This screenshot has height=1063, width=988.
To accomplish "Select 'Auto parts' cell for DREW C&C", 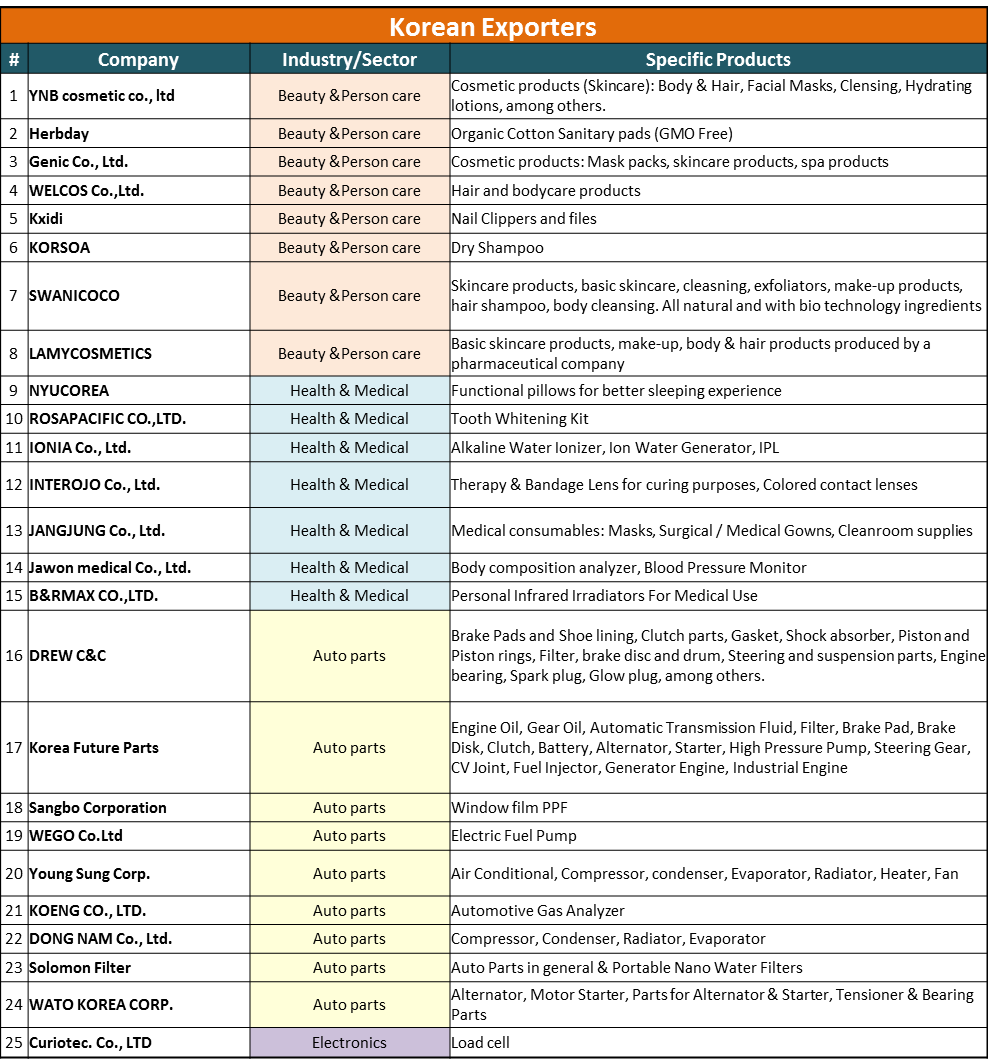I will (349, 656).
